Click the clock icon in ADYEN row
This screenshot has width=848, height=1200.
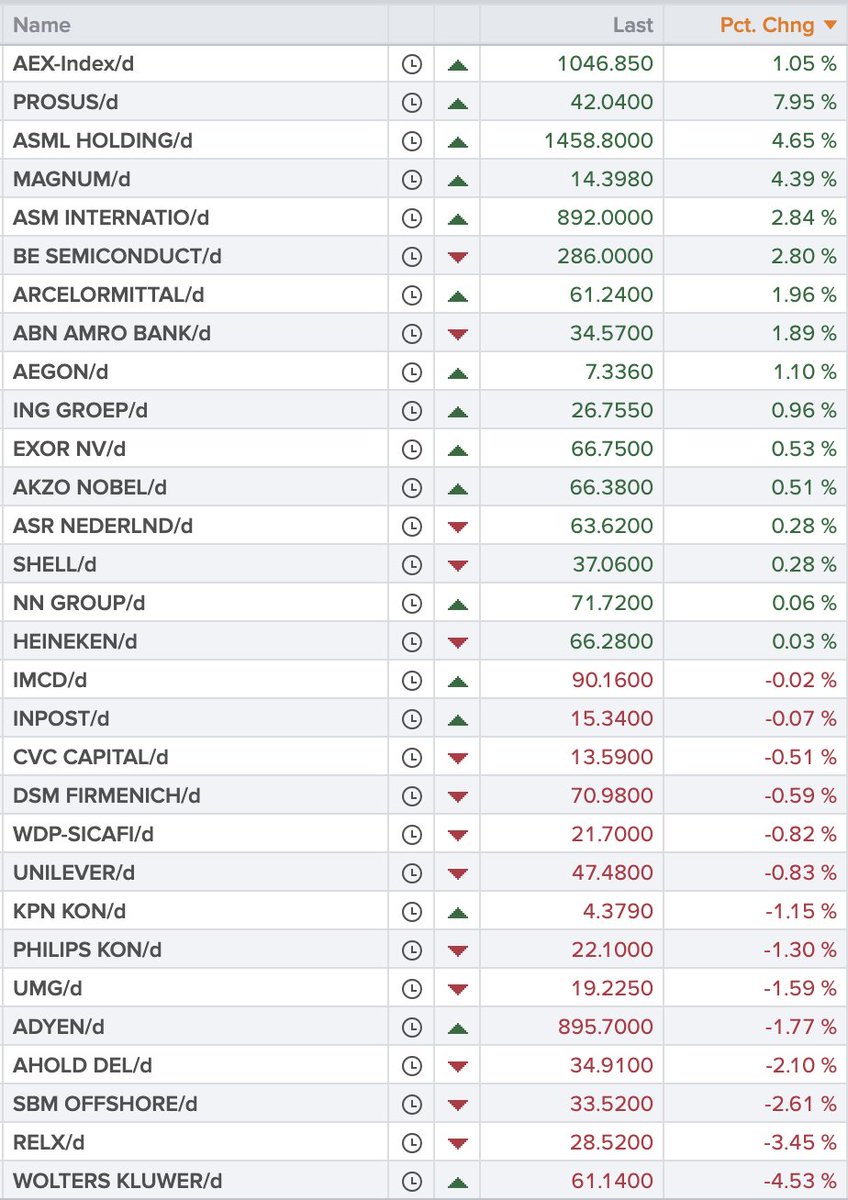[411, 1027]
